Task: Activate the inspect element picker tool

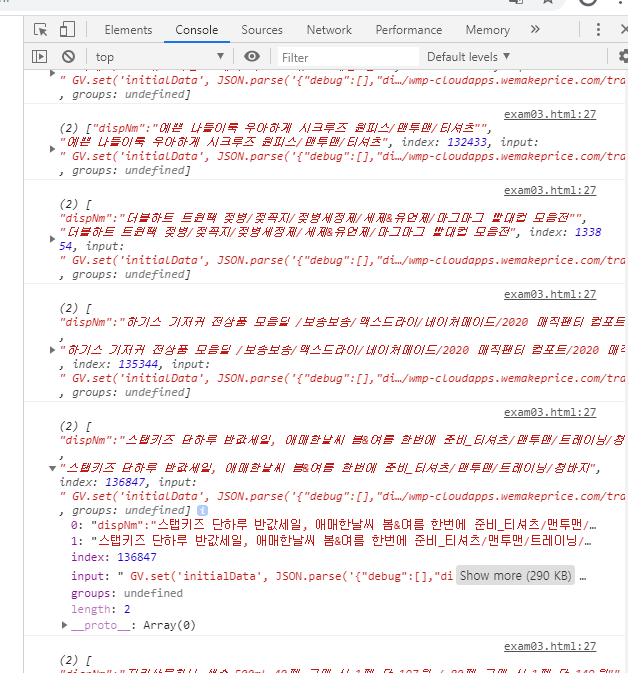Action: tap(41, 30)
